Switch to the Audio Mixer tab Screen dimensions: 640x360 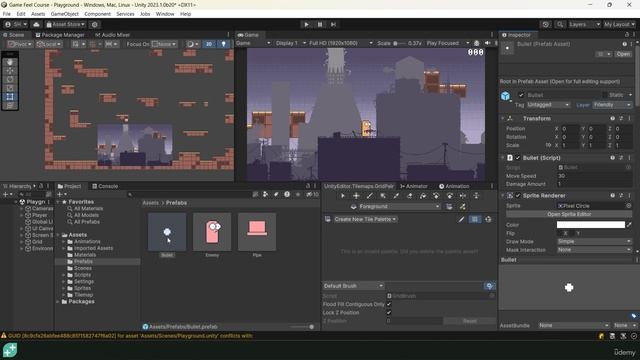pos(112,35)
